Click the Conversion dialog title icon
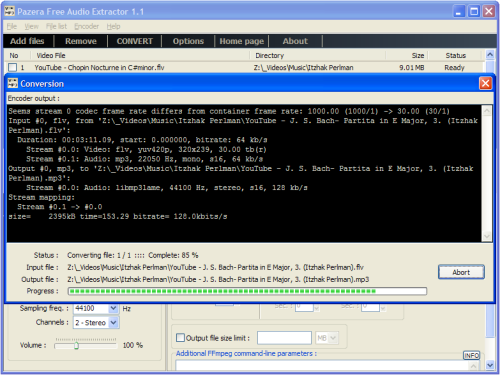This screenshot has width=500, height=375. click(x=13, y=83)
